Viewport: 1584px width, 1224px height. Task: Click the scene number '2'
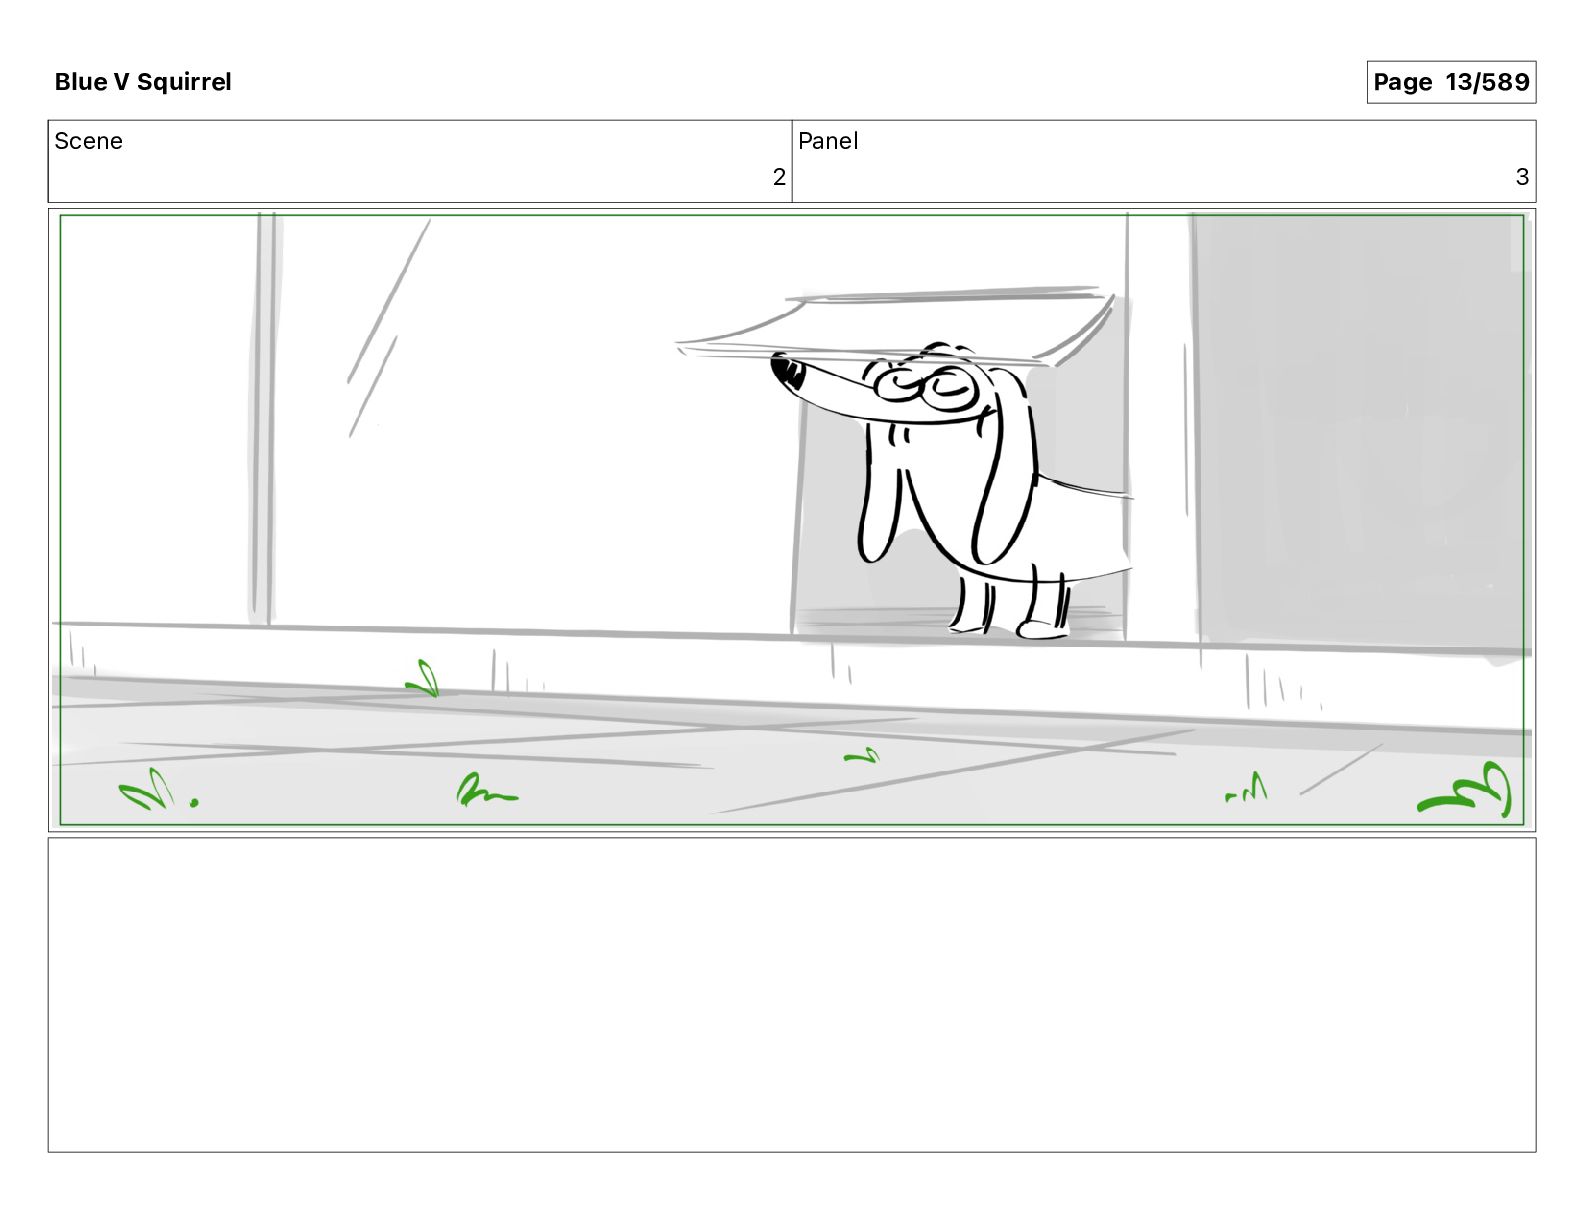pyautogui.click(x=779, y=177)
